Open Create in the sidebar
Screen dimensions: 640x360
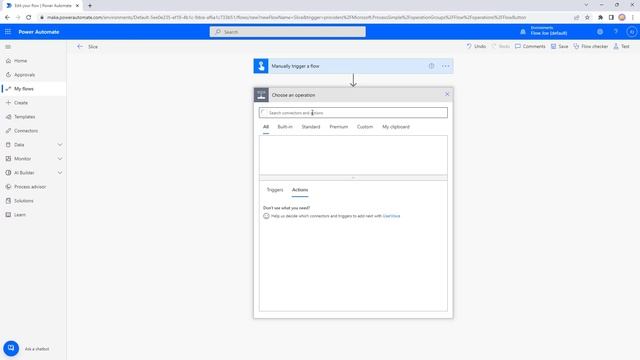[20, 103]
